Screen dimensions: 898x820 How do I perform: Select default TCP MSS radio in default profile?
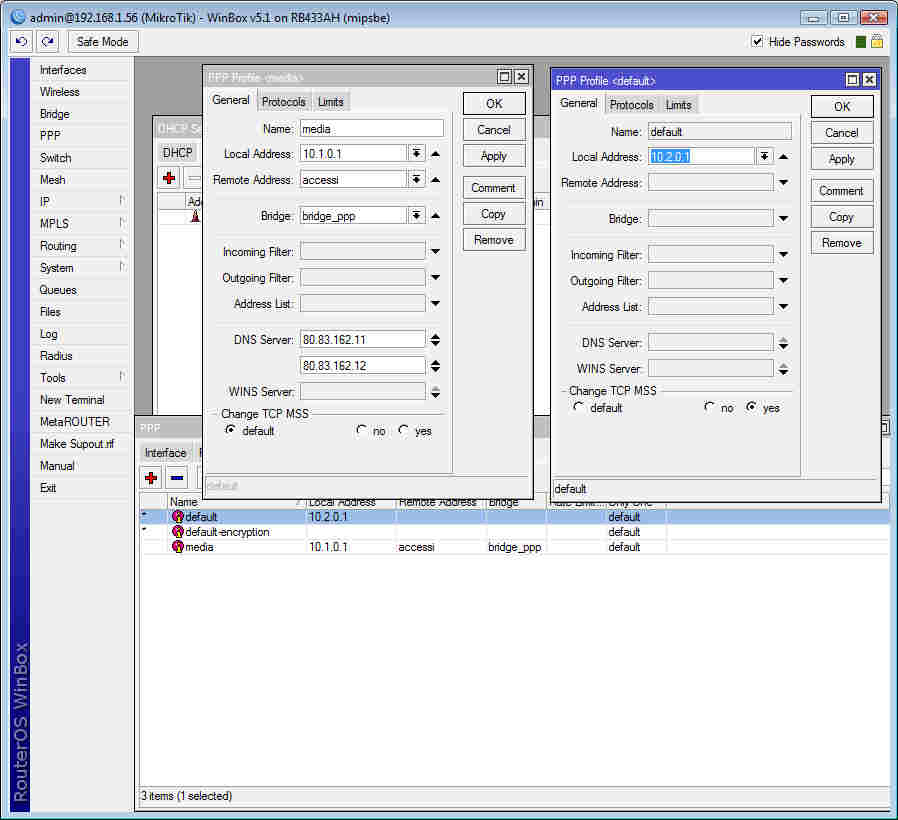click(x=578, y=407)
